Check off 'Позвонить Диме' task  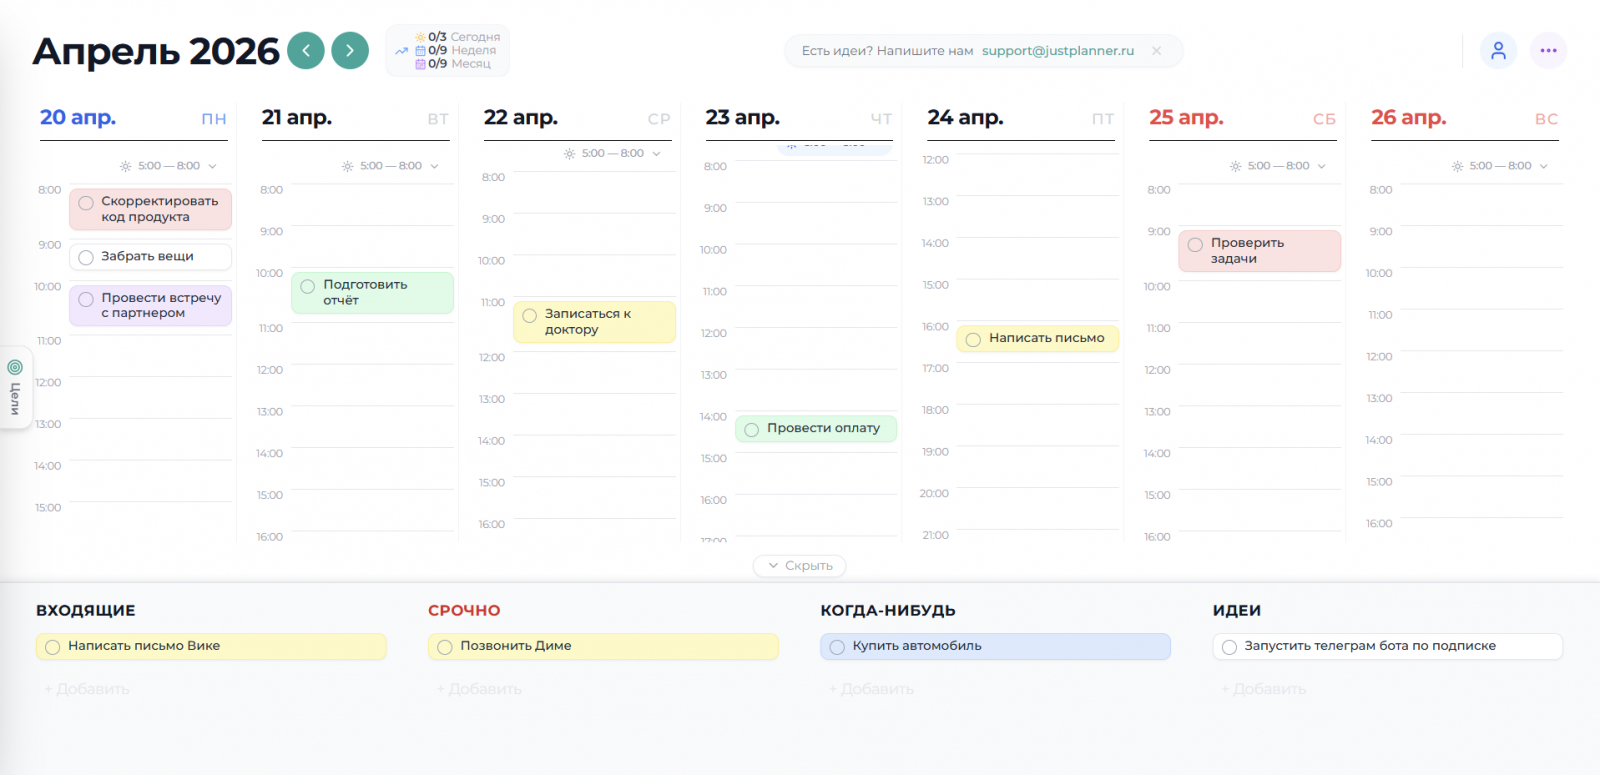445,647
